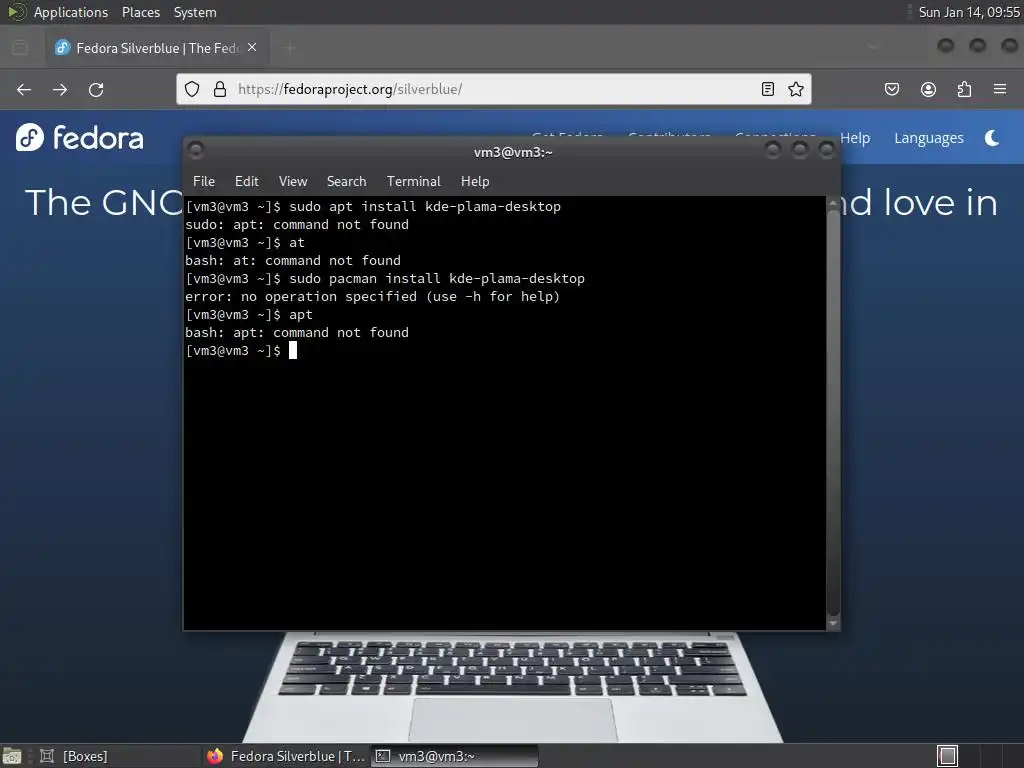The height and width of the screenshot is (768, 1024).
Task: Open Applications menu in top panel
Action: (71, 12)
